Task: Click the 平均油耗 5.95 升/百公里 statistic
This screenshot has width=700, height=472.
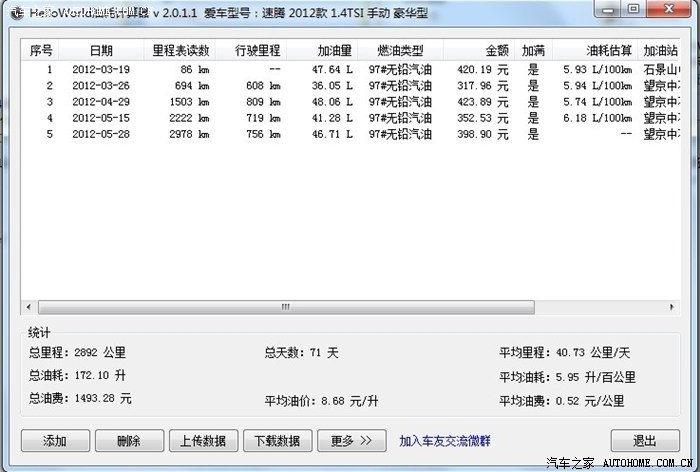Action: (x=567, y=377)
